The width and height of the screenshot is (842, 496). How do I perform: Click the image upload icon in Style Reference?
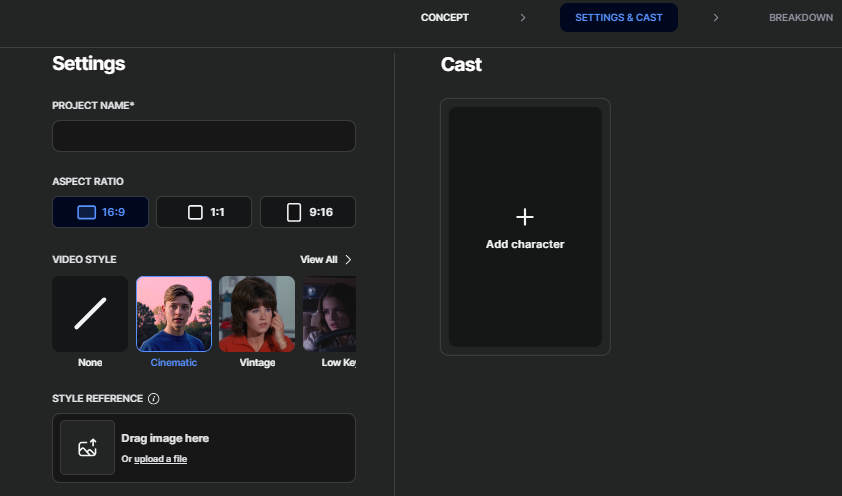(88, 448)
